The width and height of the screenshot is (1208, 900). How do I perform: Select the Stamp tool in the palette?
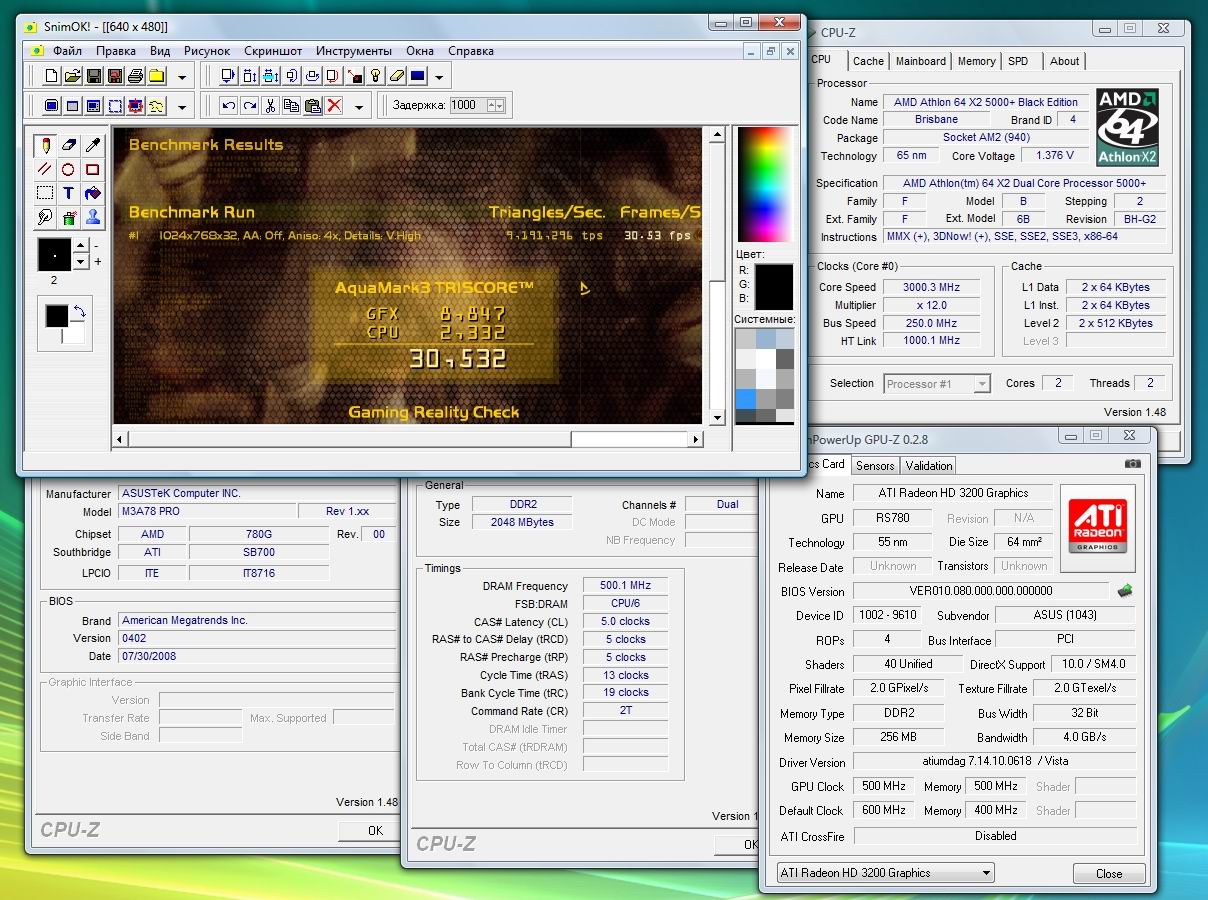(92, 217)
